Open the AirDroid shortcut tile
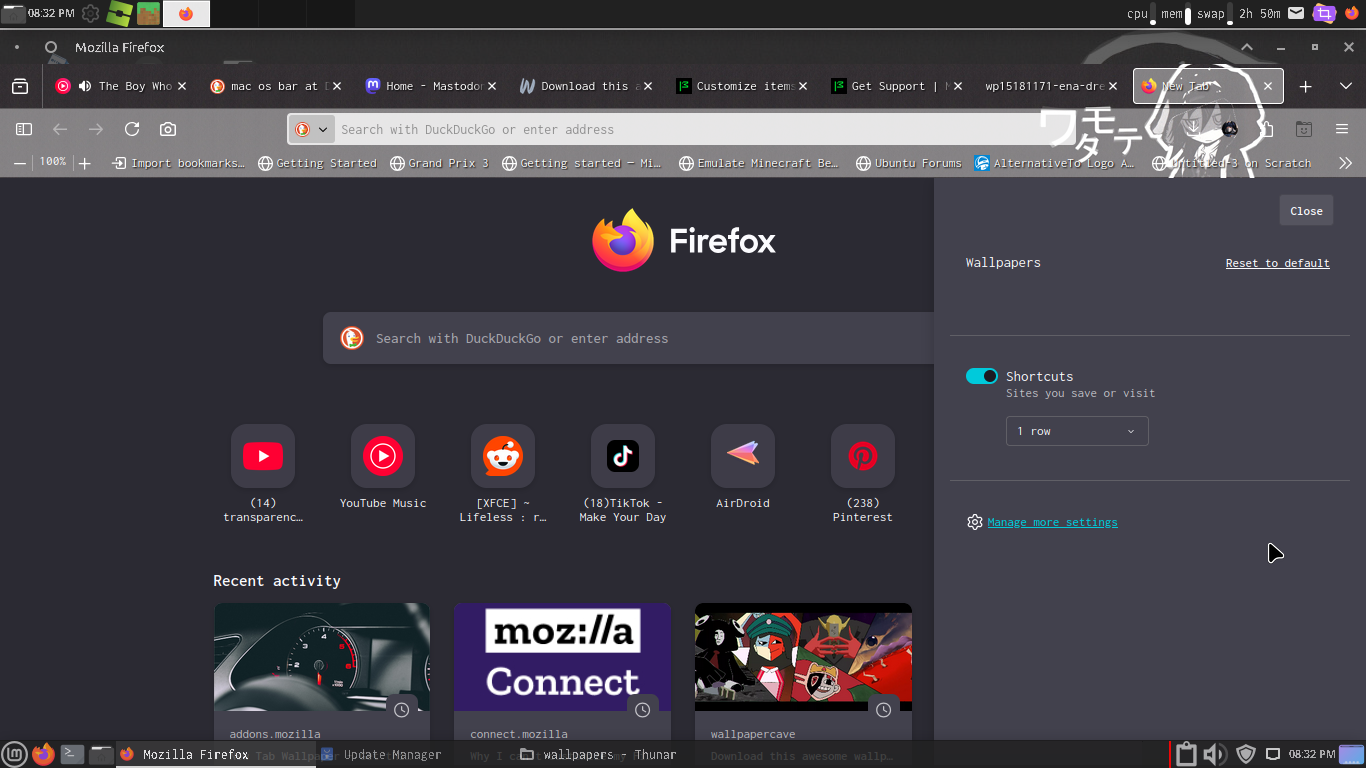Screen dimensions: 1366x768 point(743,456)
